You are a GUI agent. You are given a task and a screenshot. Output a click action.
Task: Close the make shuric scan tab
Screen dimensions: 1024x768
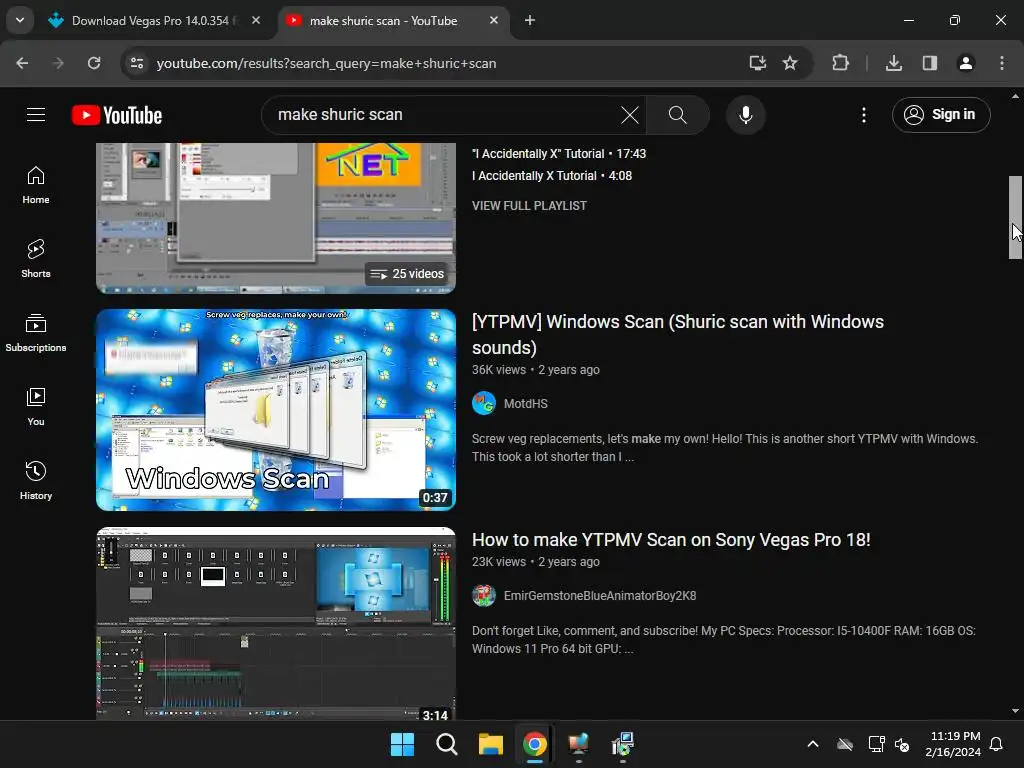coord(494,21)
